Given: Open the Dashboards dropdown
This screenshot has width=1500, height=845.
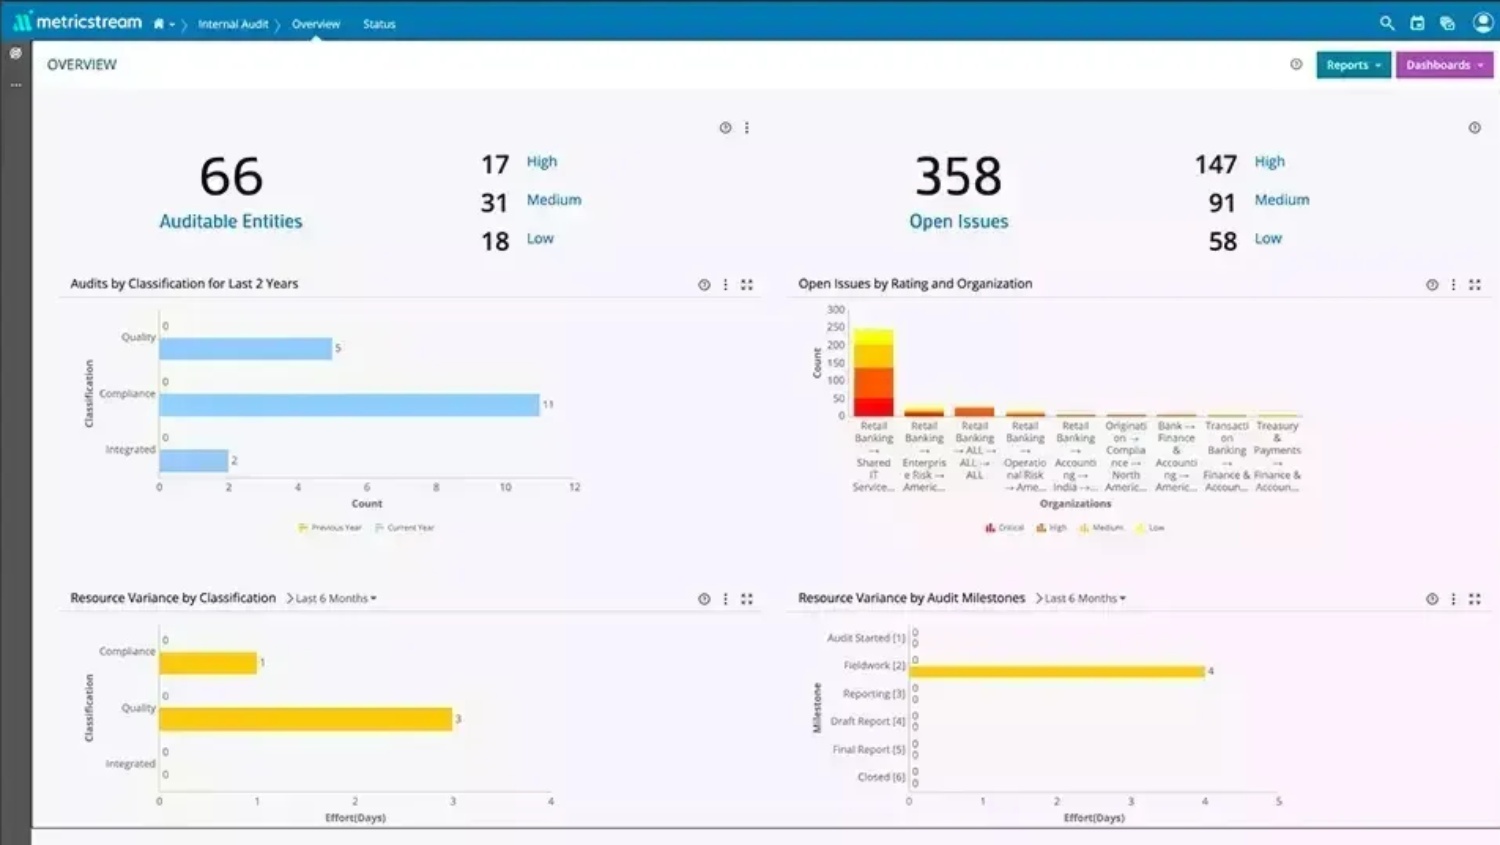Looking at the screenshot, I should coord(1443,64).
